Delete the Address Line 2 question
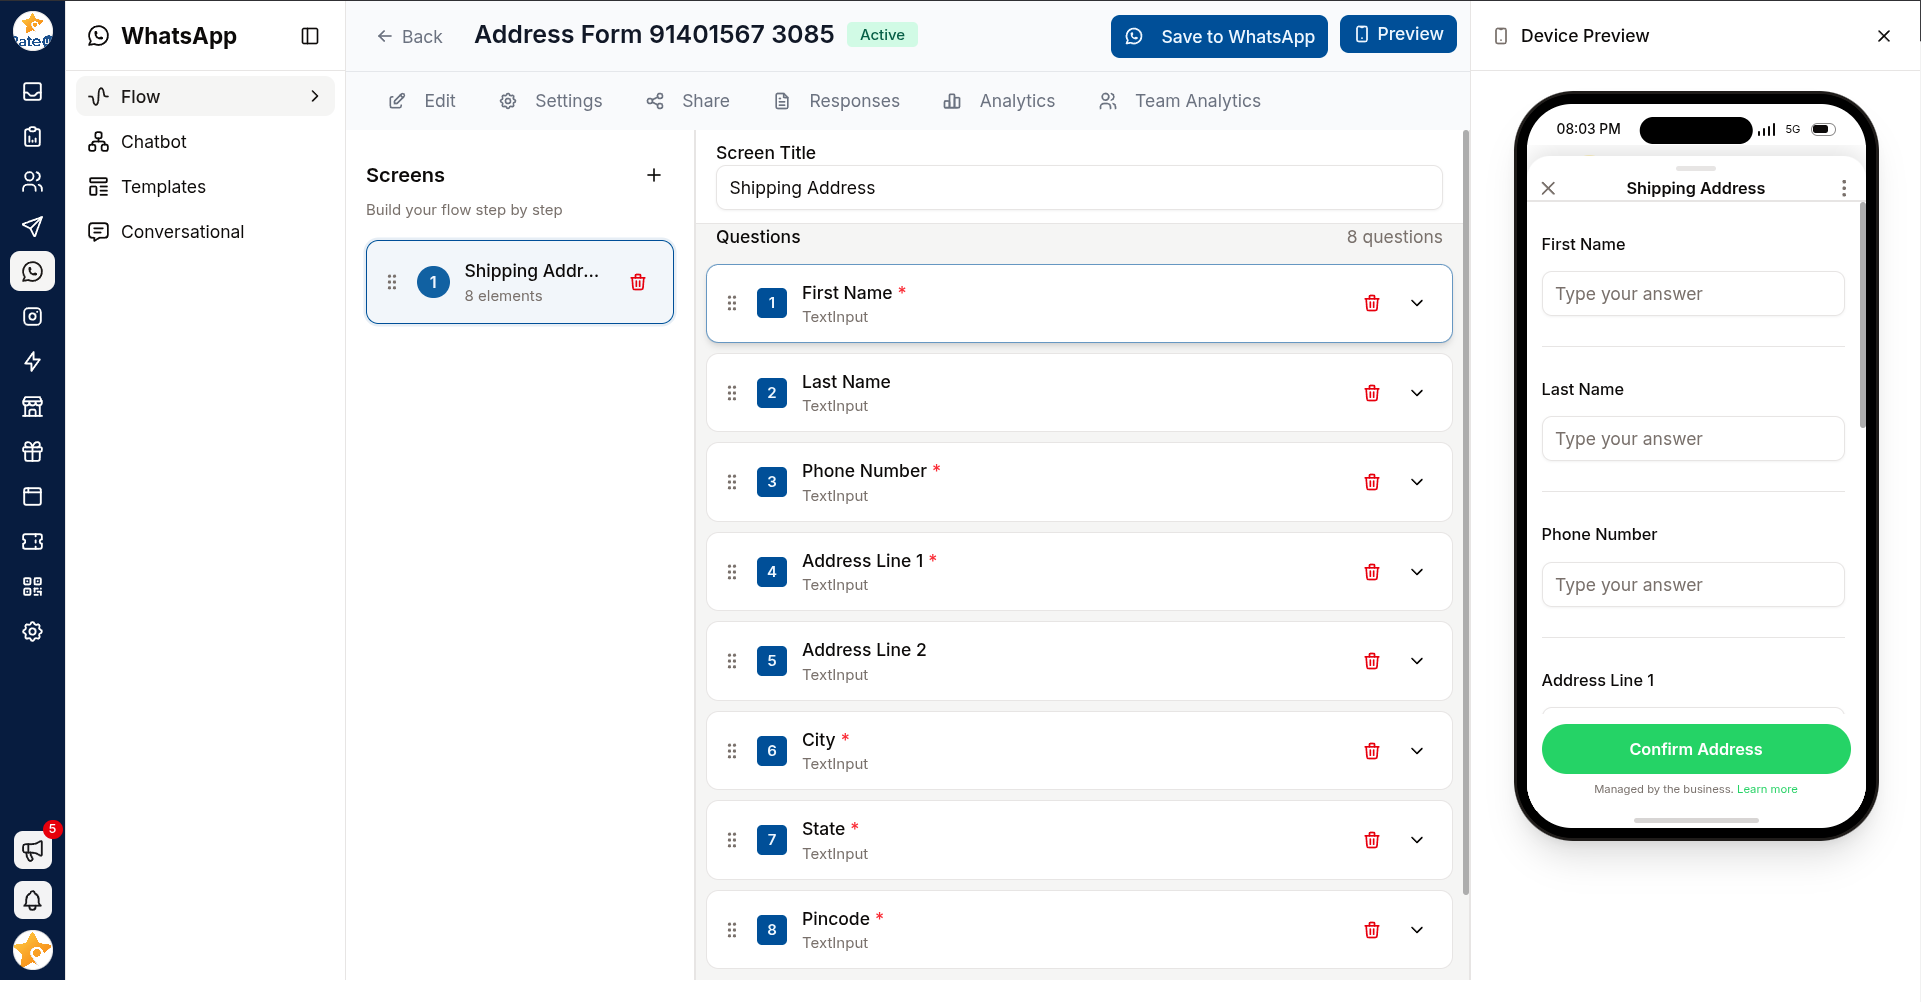 tap(1372, 661)
